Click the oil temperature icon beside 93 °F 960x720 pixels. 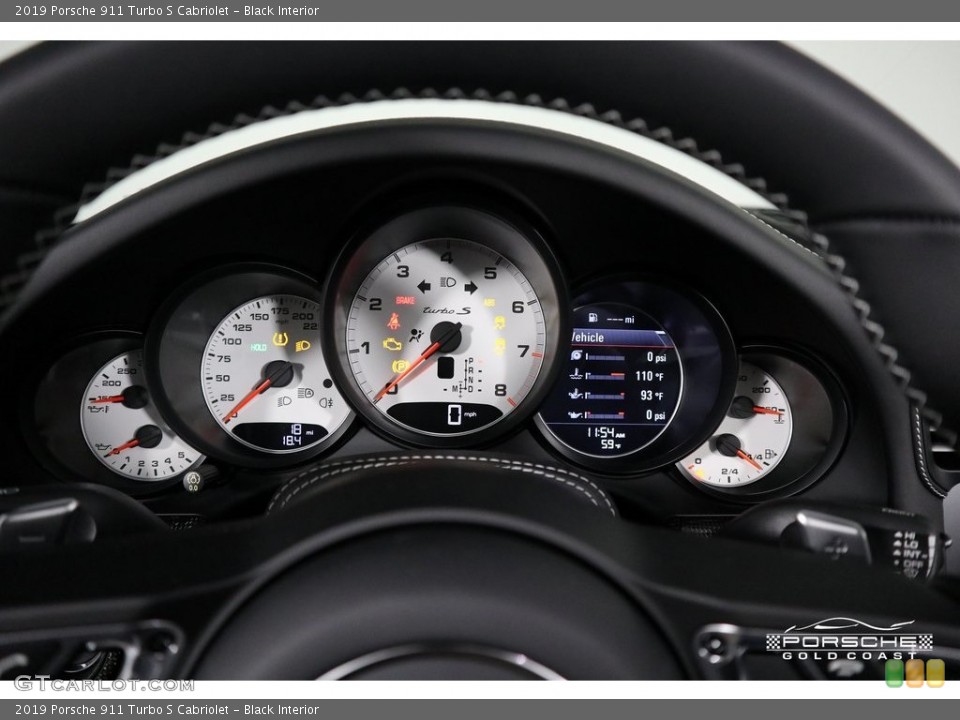pyautogui.click(x=576, y=394)
